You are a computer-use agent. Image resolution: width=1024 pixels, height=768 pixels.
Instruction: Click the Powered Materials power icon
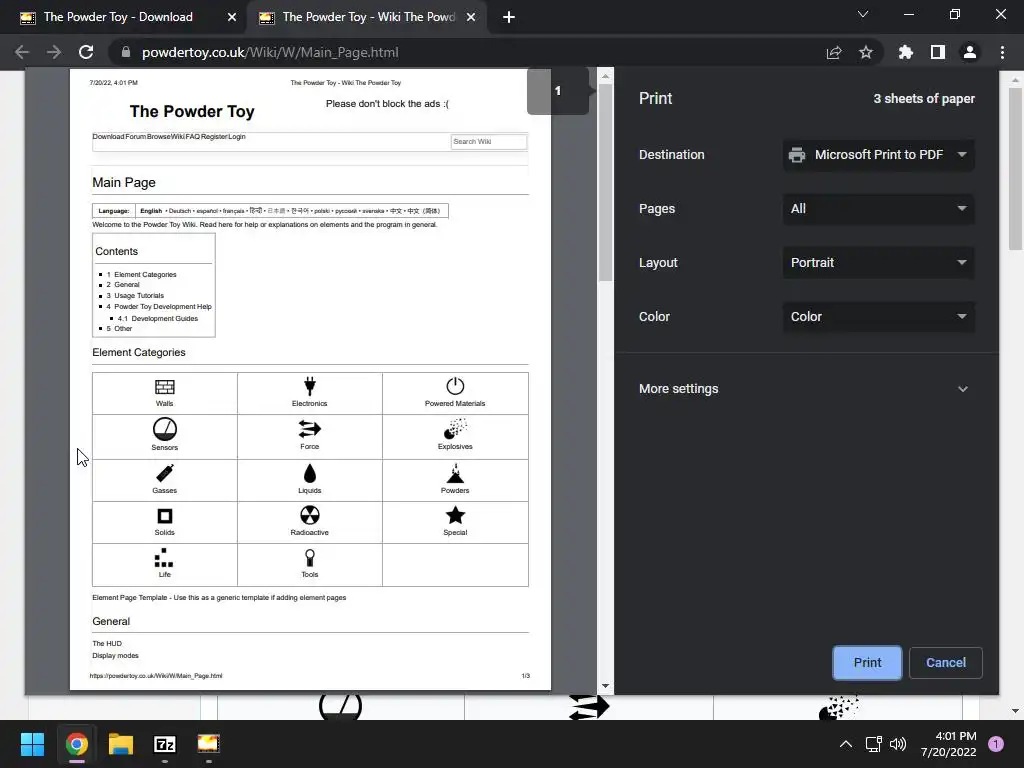pos(455,386)
